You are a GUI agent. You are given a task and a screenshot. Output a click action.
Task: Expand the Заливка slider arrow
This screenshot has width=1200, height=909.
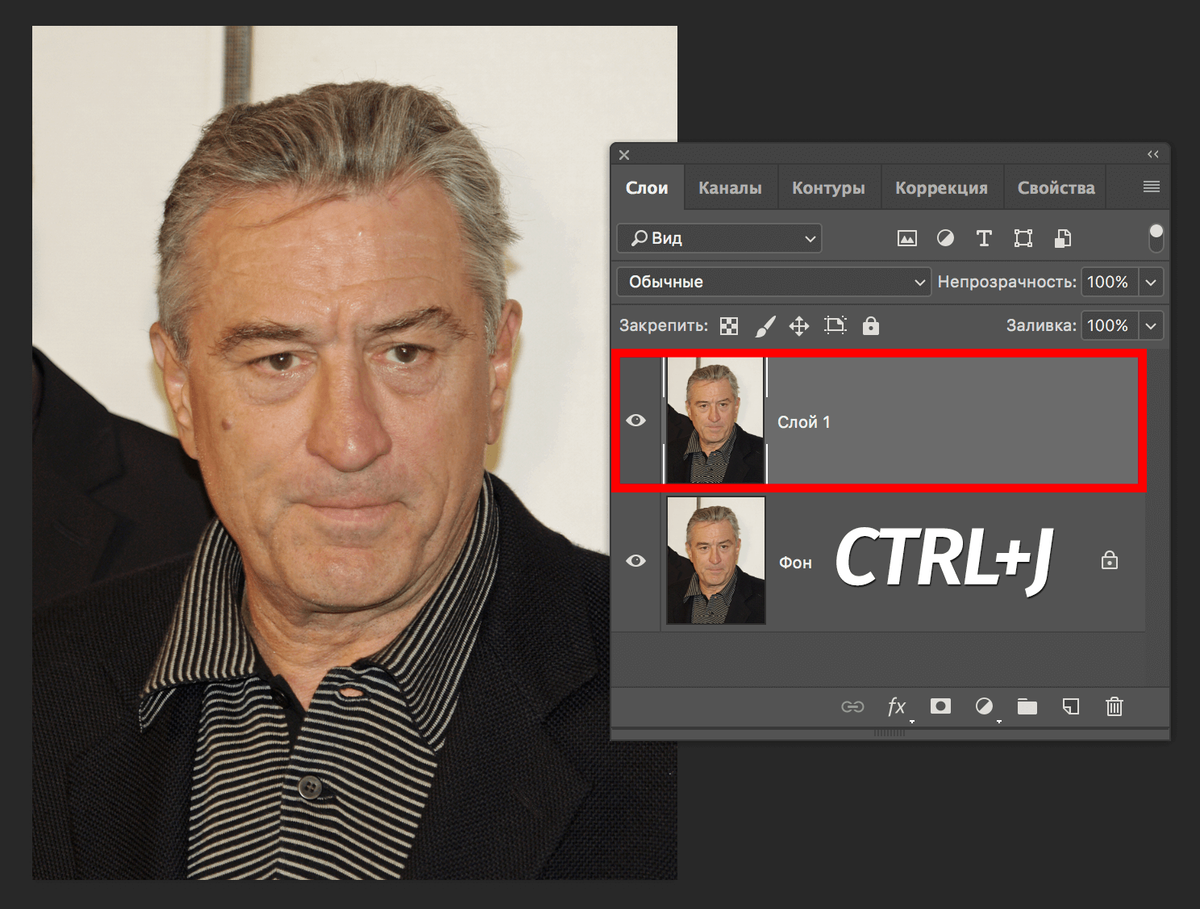[1151, 326]
